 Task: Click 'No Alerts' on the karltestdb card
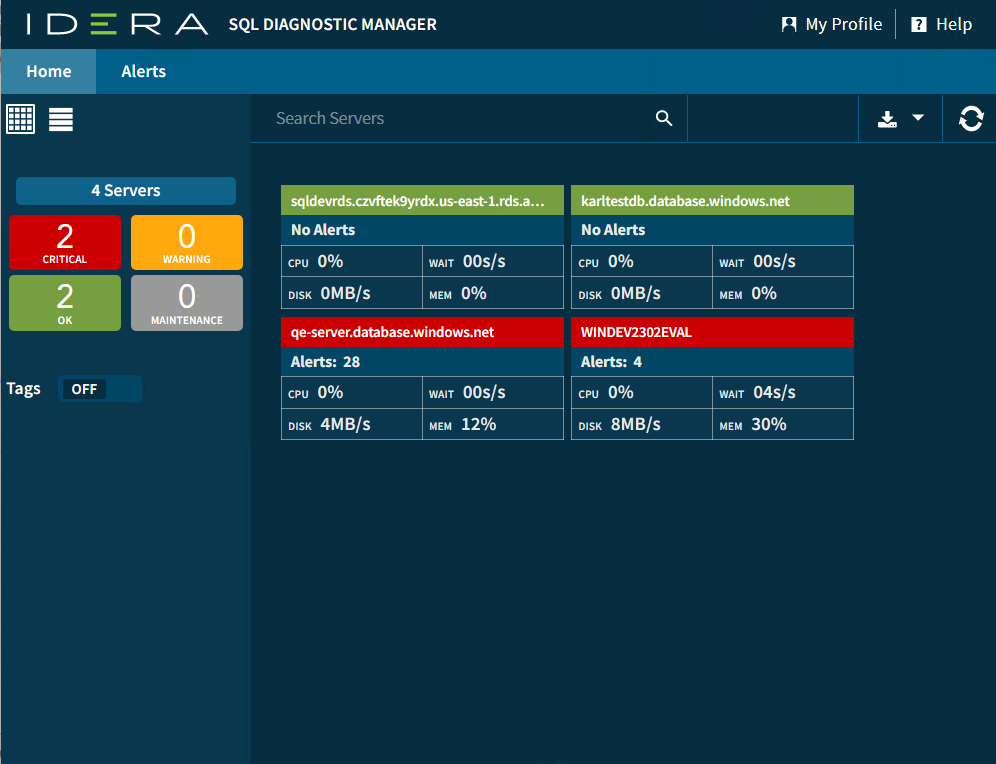click(x=613, y=230)
